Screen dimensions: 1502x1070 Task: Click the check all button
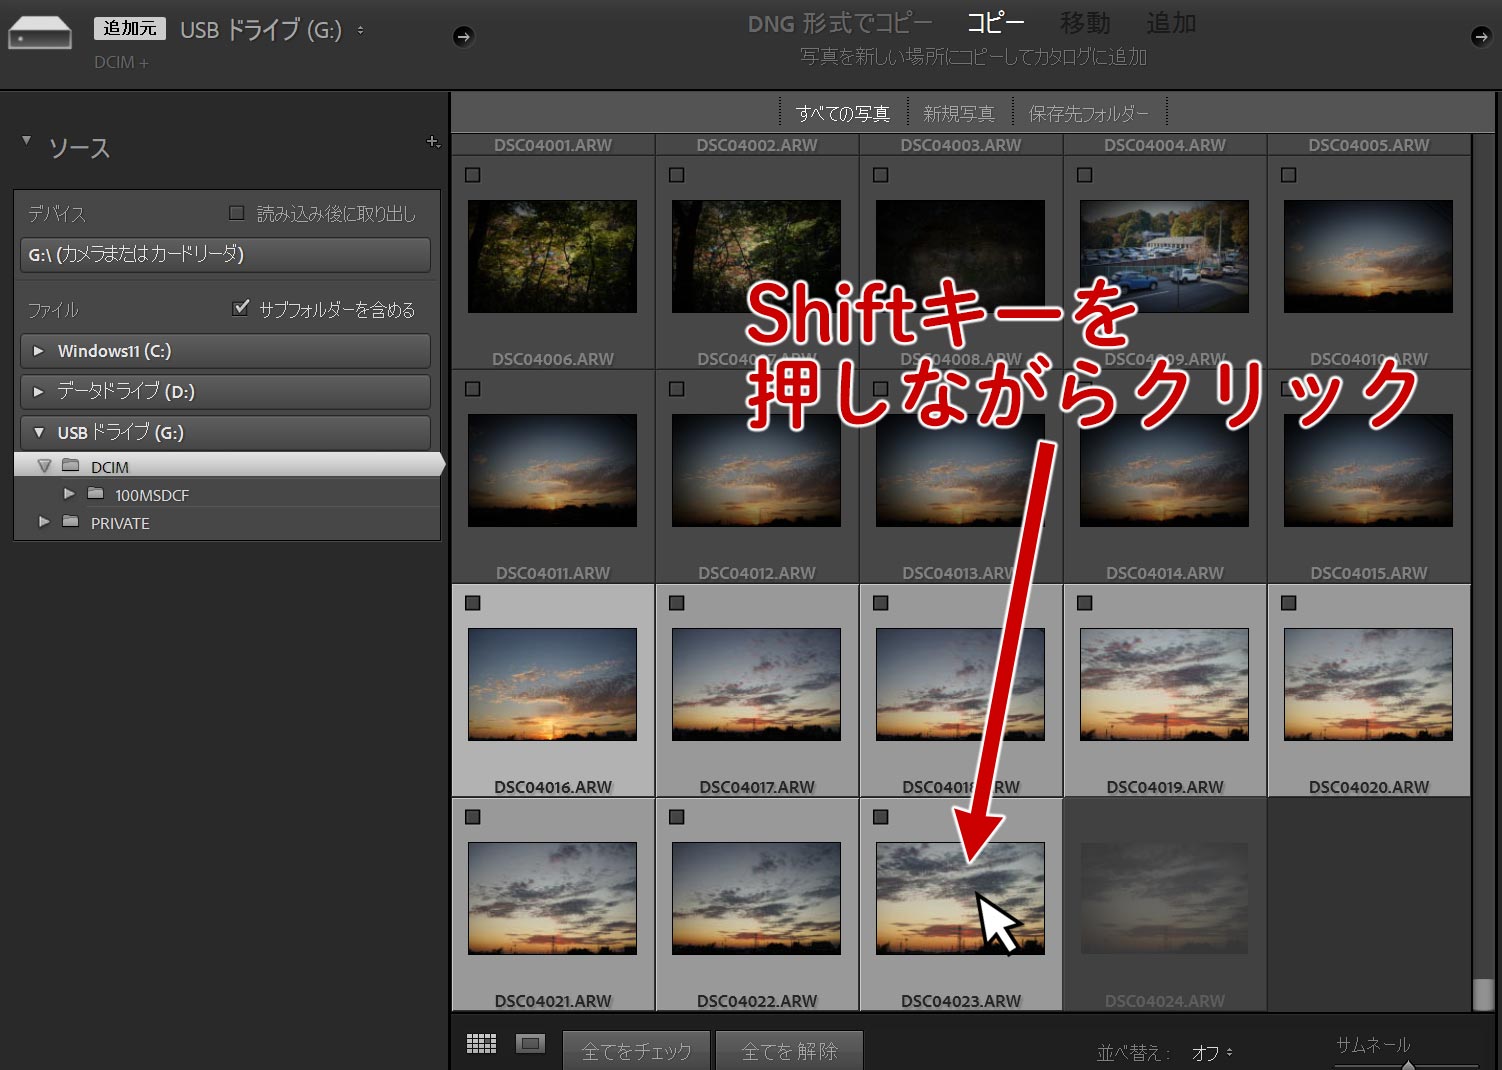coord(636,1051)
